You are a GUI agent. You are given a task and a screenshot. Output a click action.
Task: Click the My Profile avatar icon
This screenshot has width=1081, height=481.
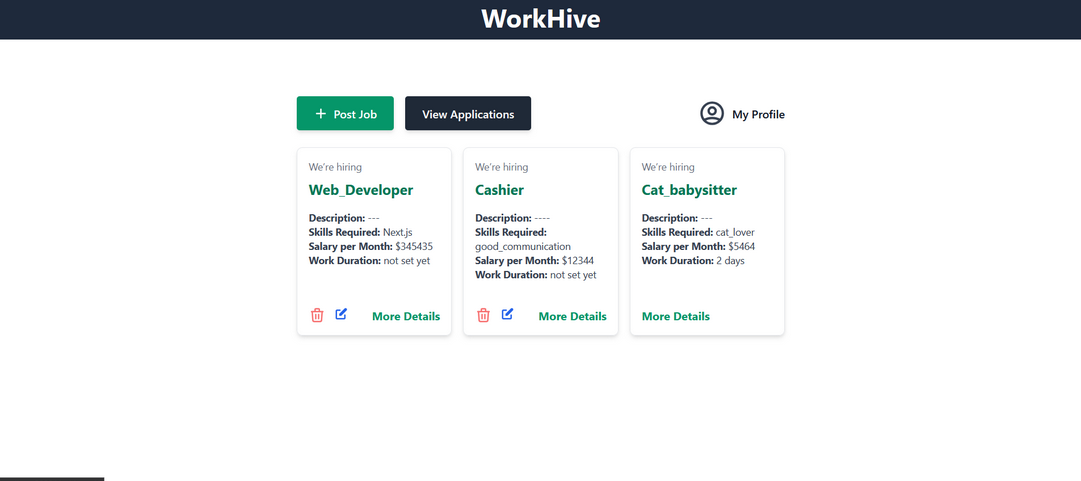pos(711,114)
